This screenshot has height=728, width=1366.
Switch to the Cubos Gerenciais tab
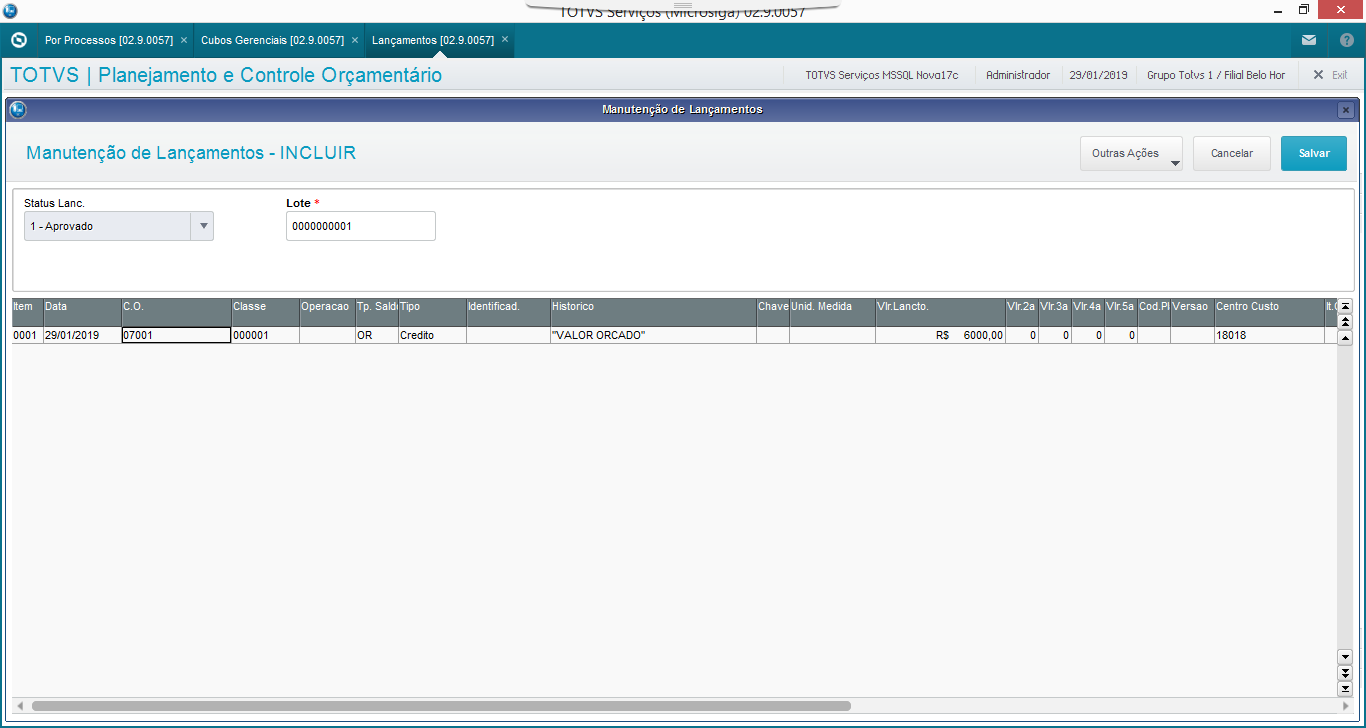click(272, 40)
